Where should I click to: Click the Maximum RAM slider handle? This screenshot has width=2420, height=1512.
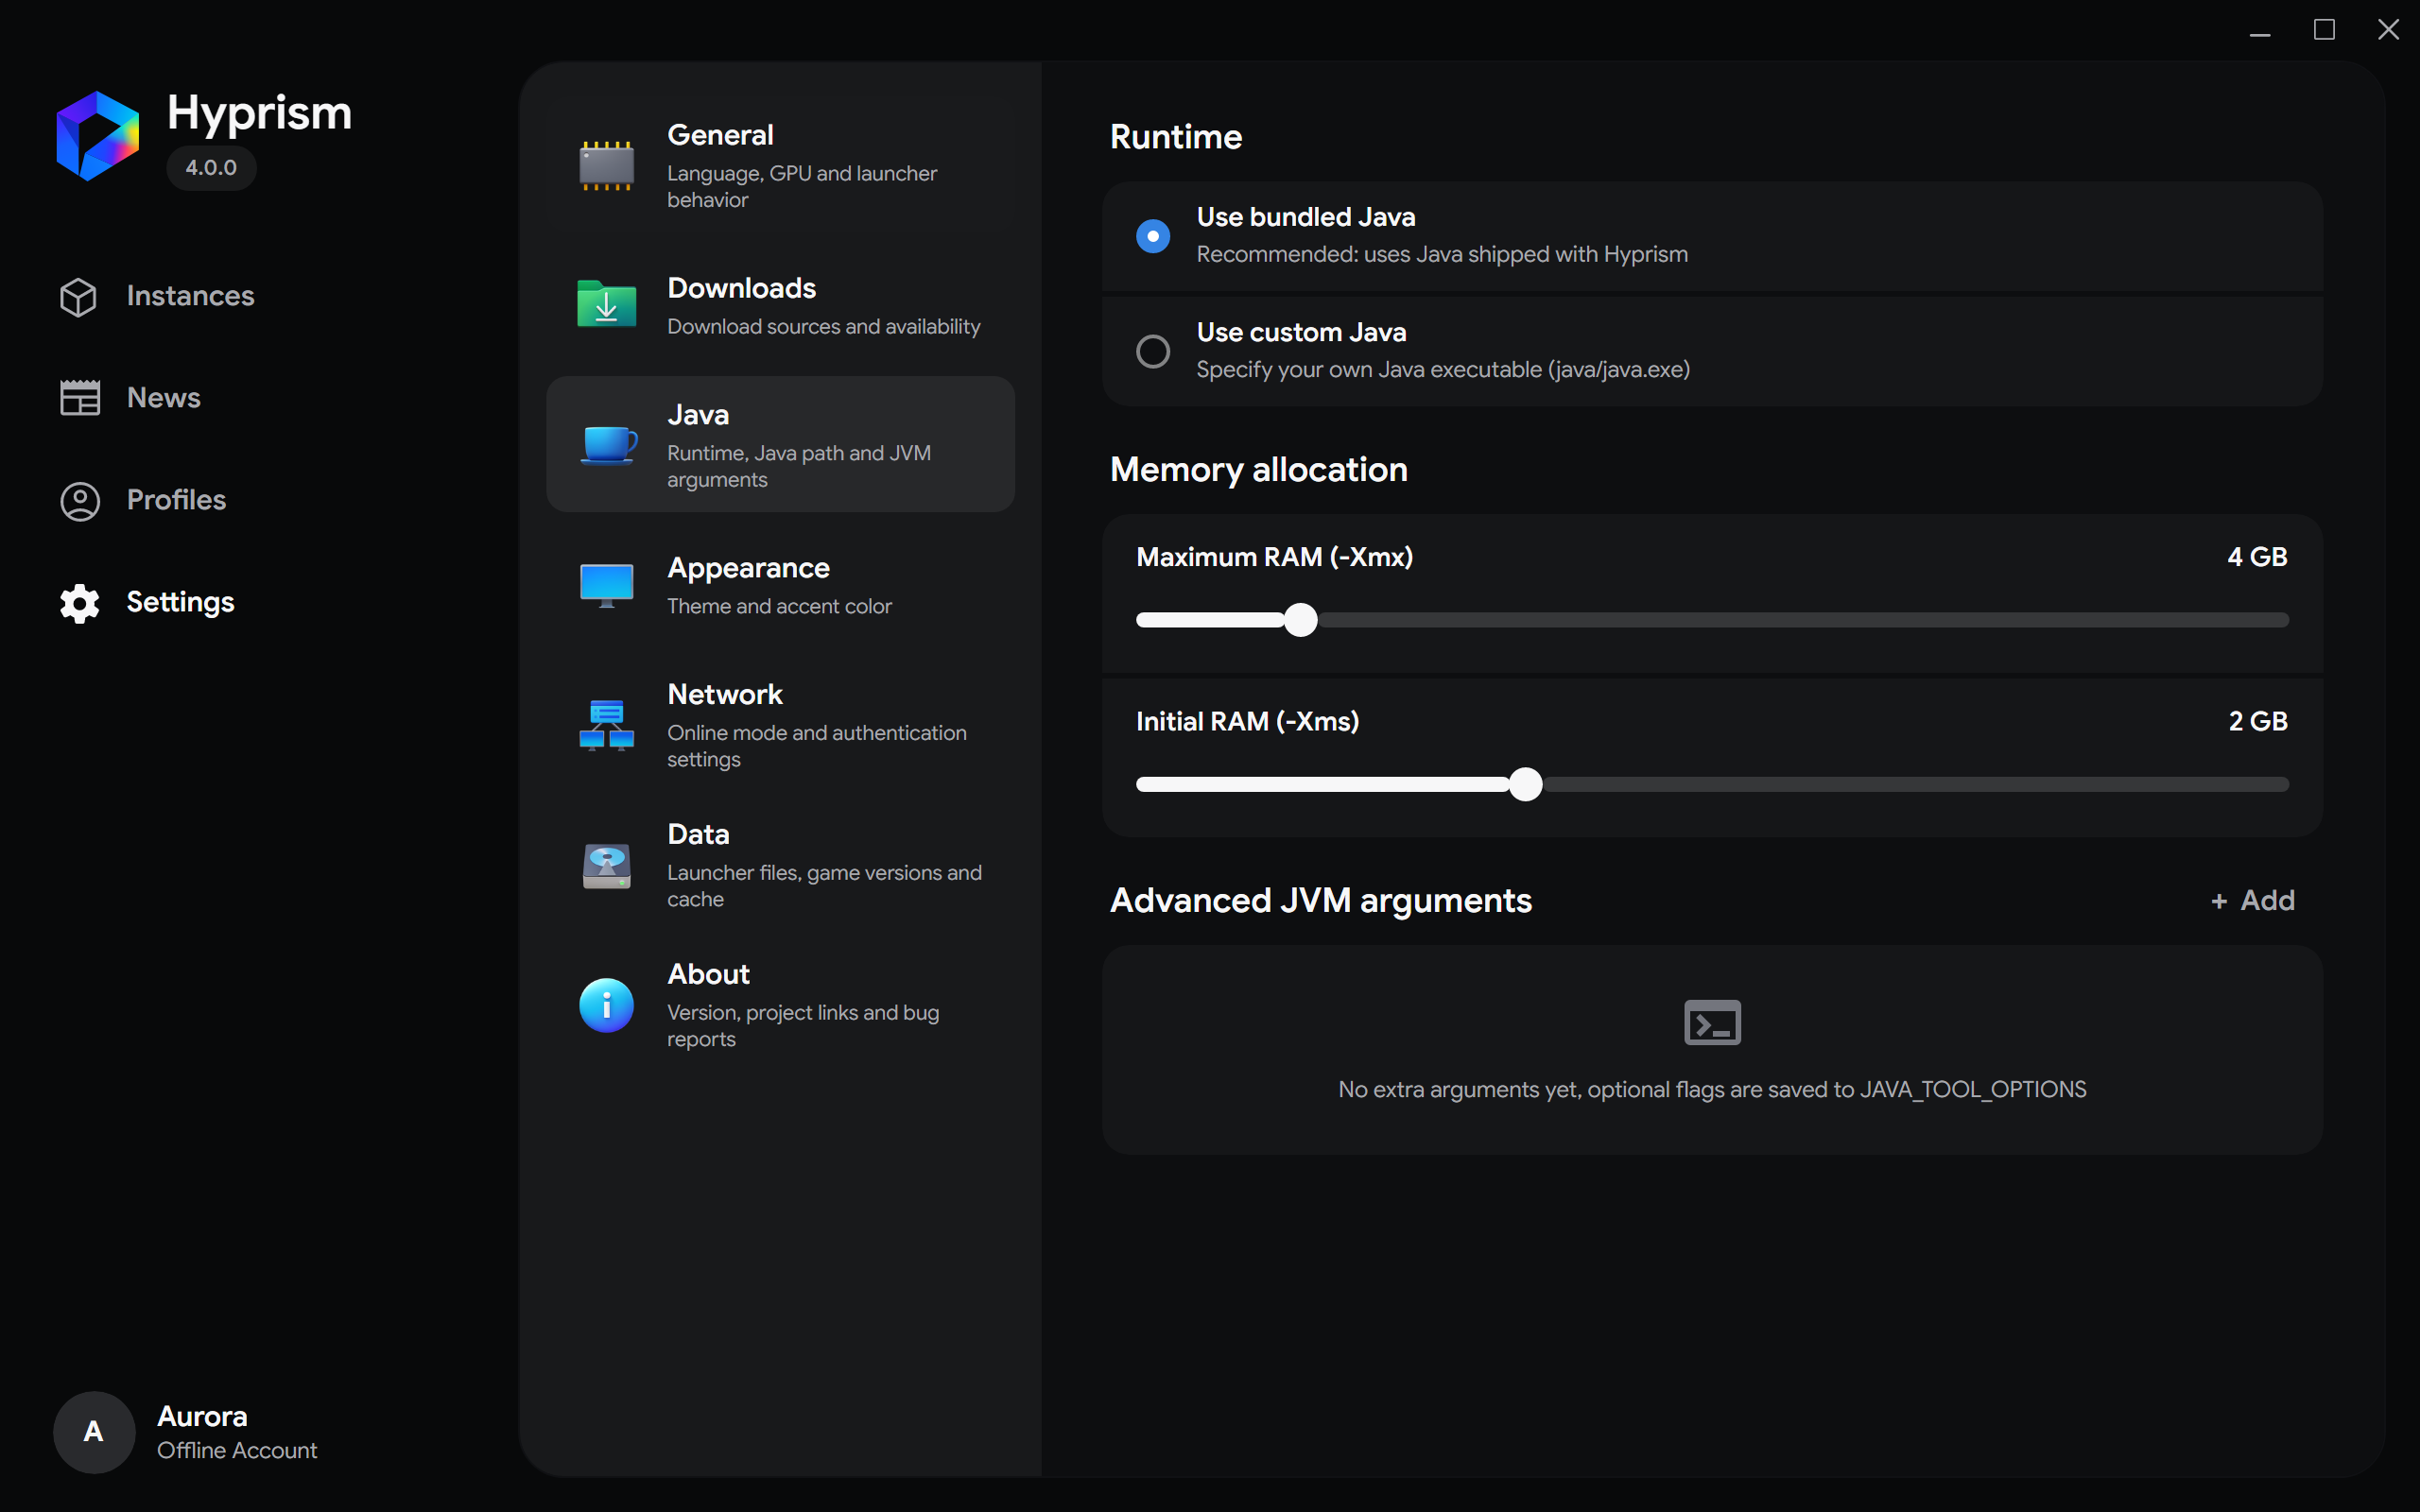(x=1300, y=620)
